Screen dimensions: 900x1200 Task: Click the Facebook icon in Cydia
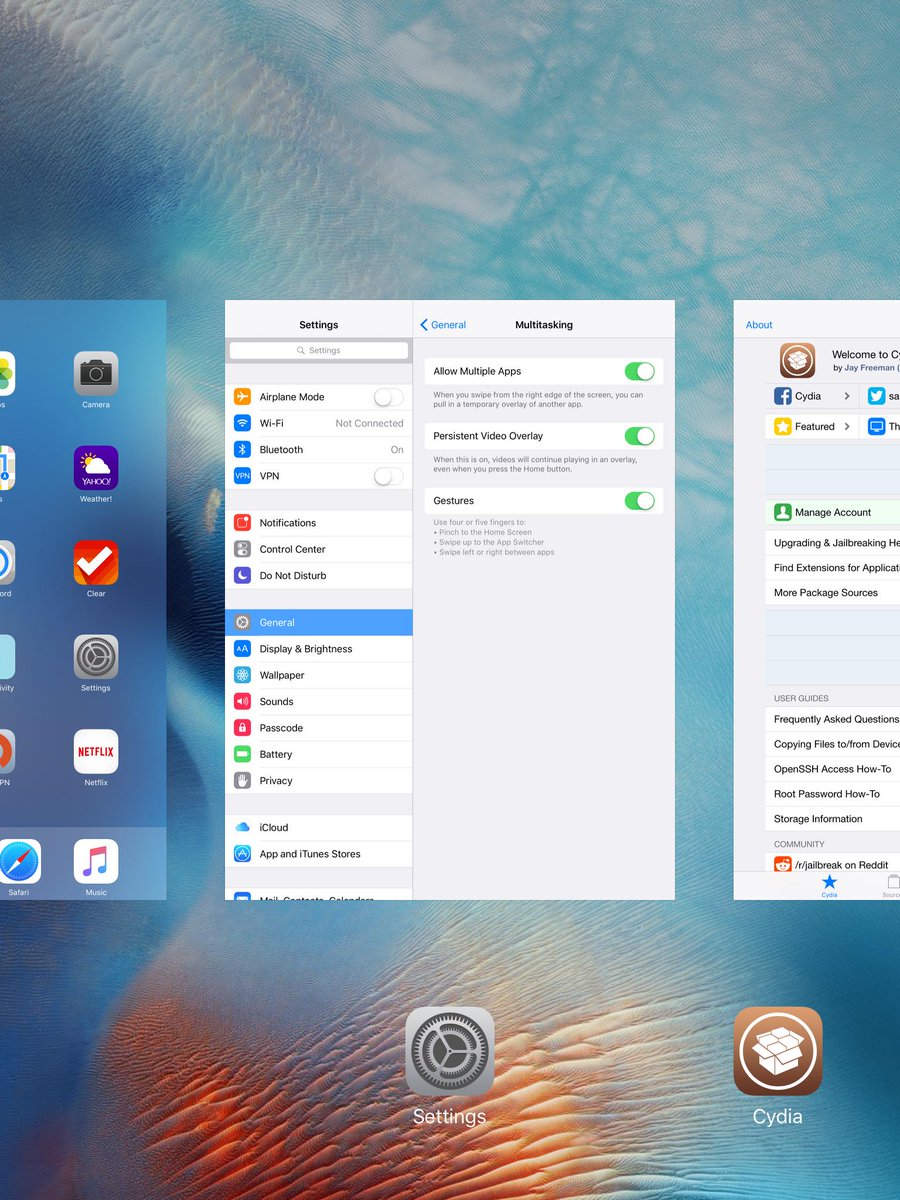click(783, 396)
